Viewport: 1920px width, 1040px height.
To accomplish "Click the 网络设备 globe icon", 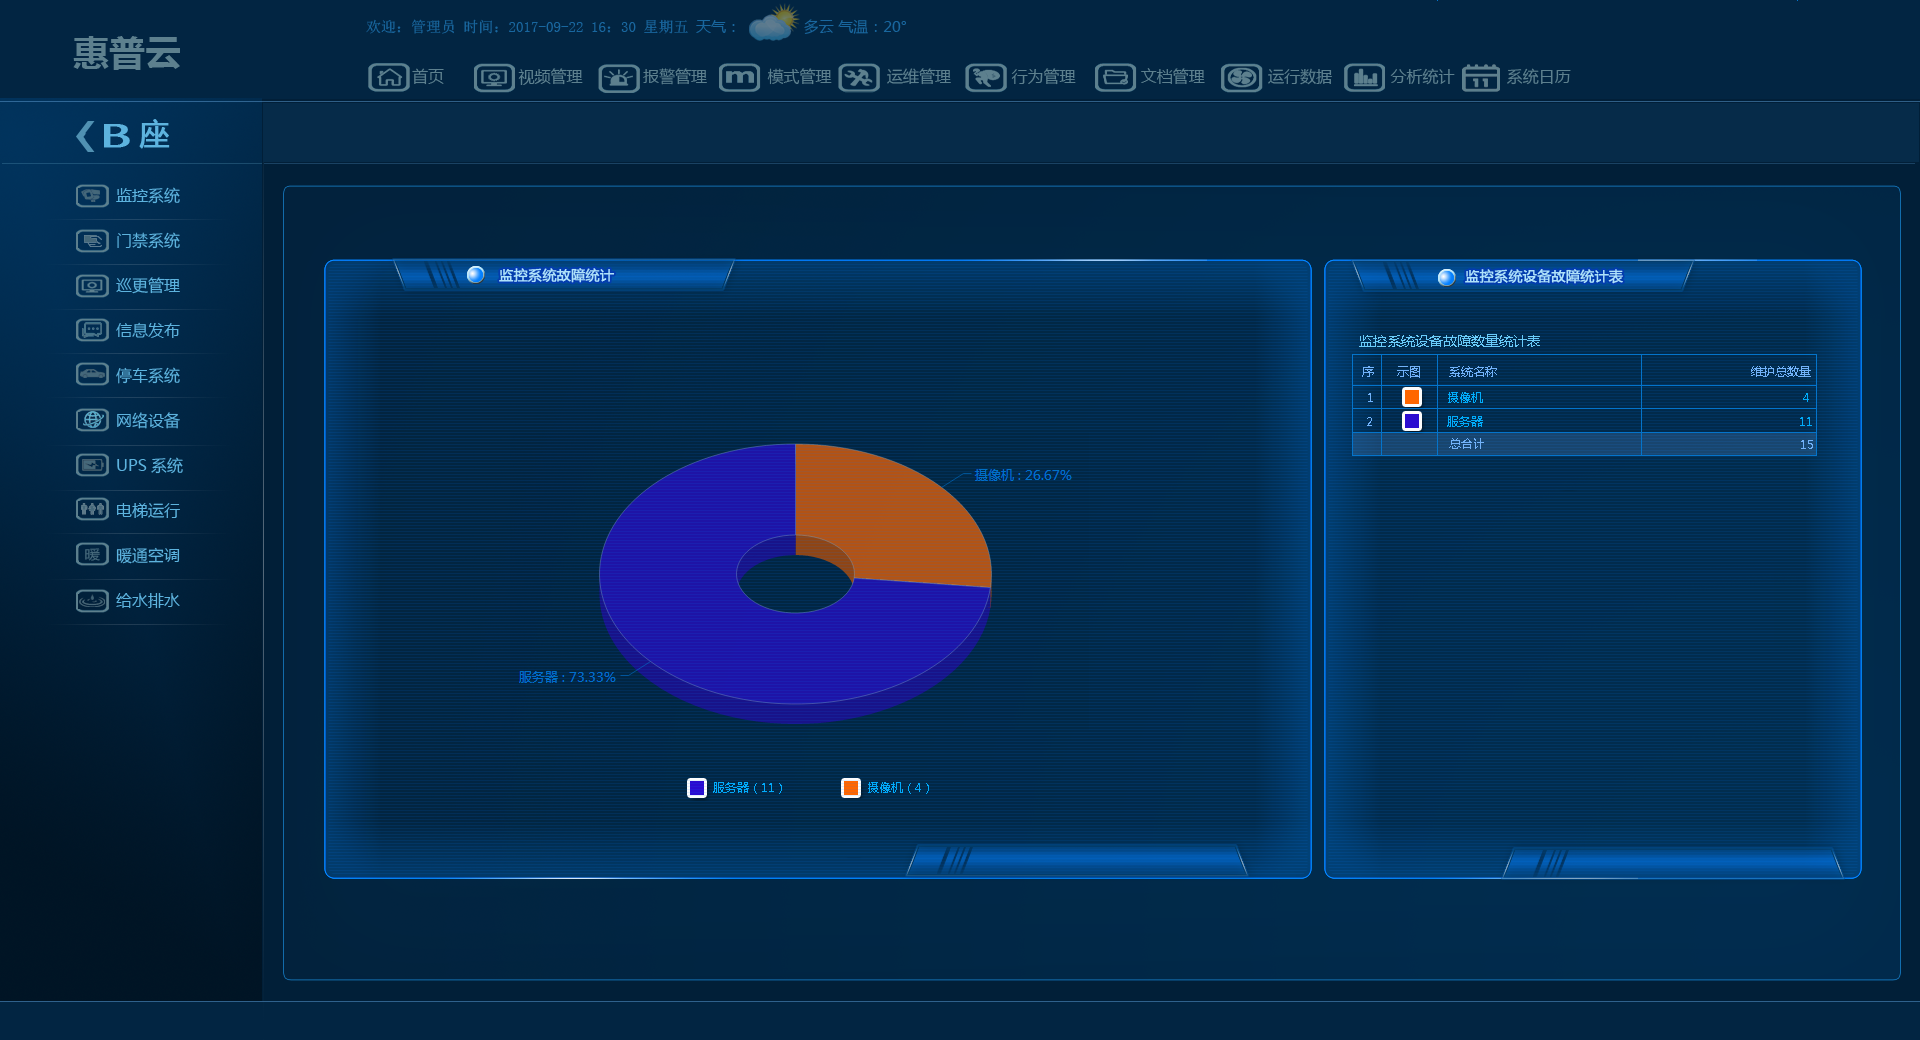I will [x=92, y=420].
